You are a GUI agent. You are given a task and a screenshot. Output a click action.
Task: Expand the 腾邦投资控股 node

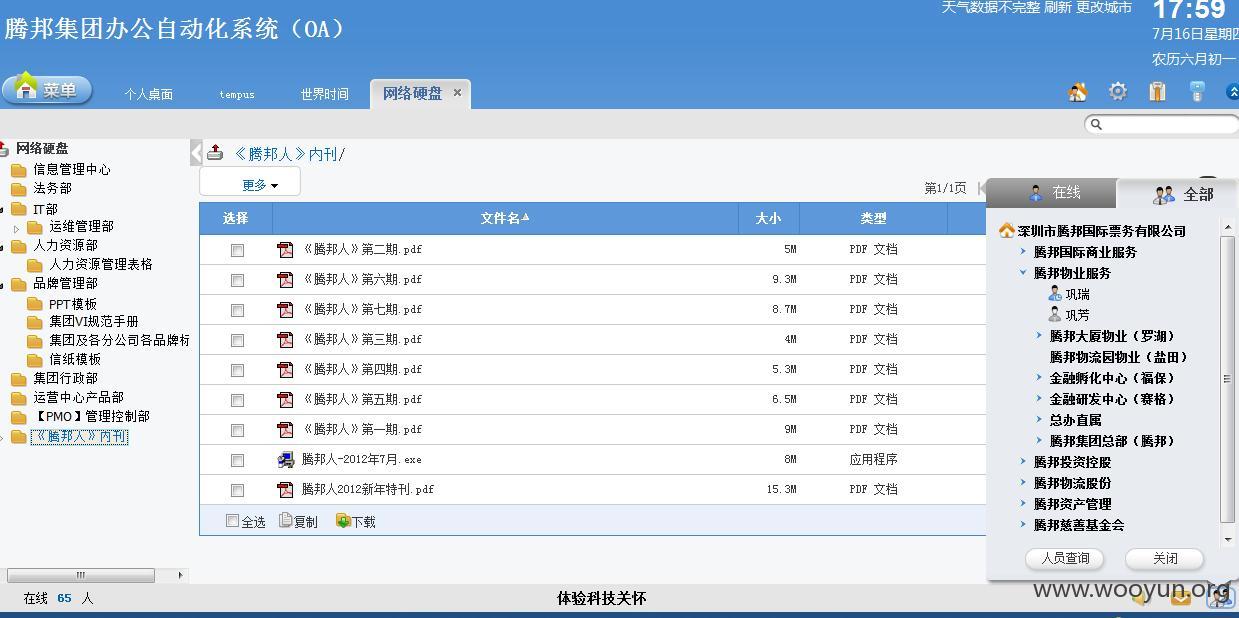pos(1023,462)
